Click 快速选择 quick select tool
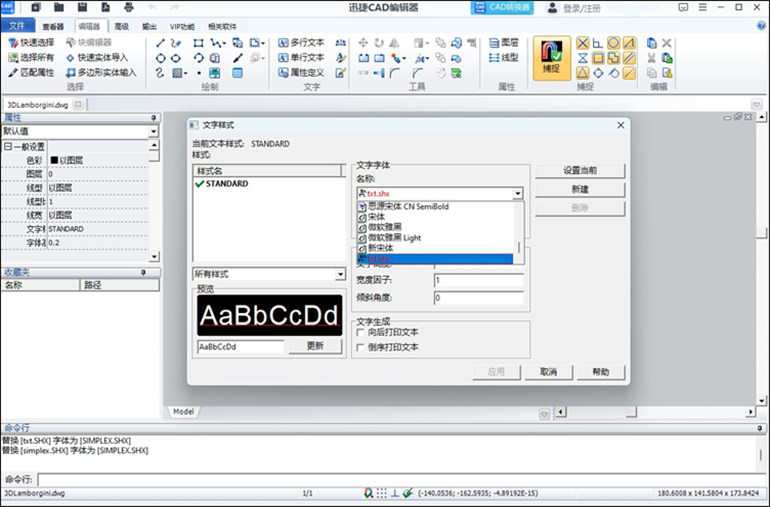 click(x=31, y=43)
